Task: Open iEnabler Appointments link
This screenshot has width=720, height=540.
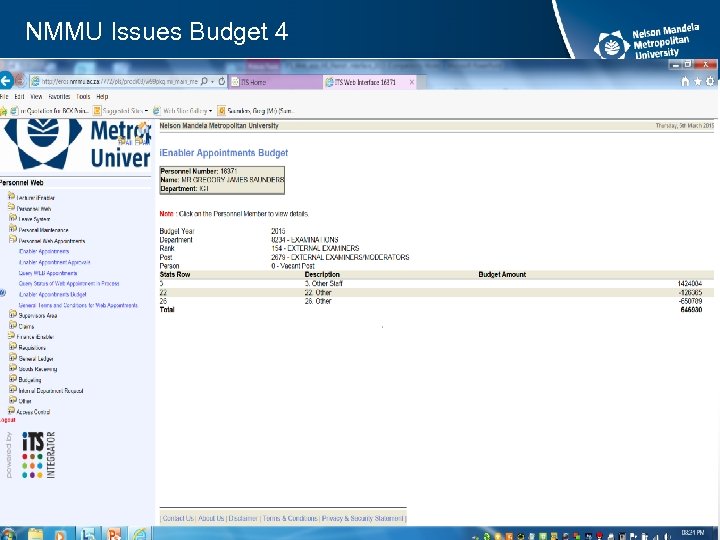Action: (x=44, y=252)
